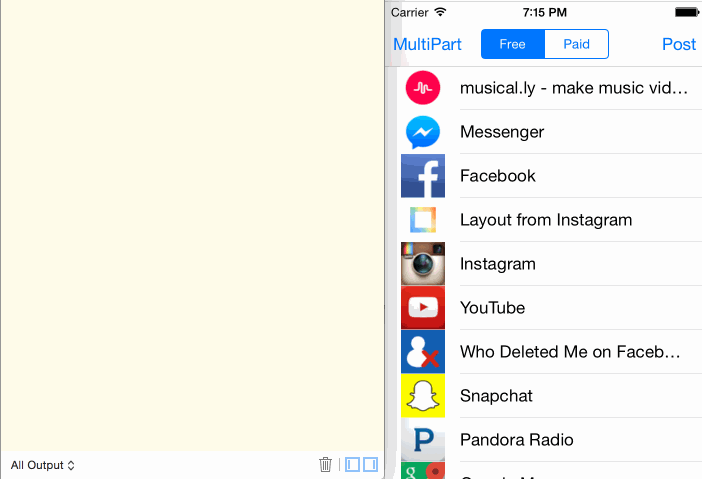
Task: Switch to the Paid segment
Action: (x=577, y=44)
